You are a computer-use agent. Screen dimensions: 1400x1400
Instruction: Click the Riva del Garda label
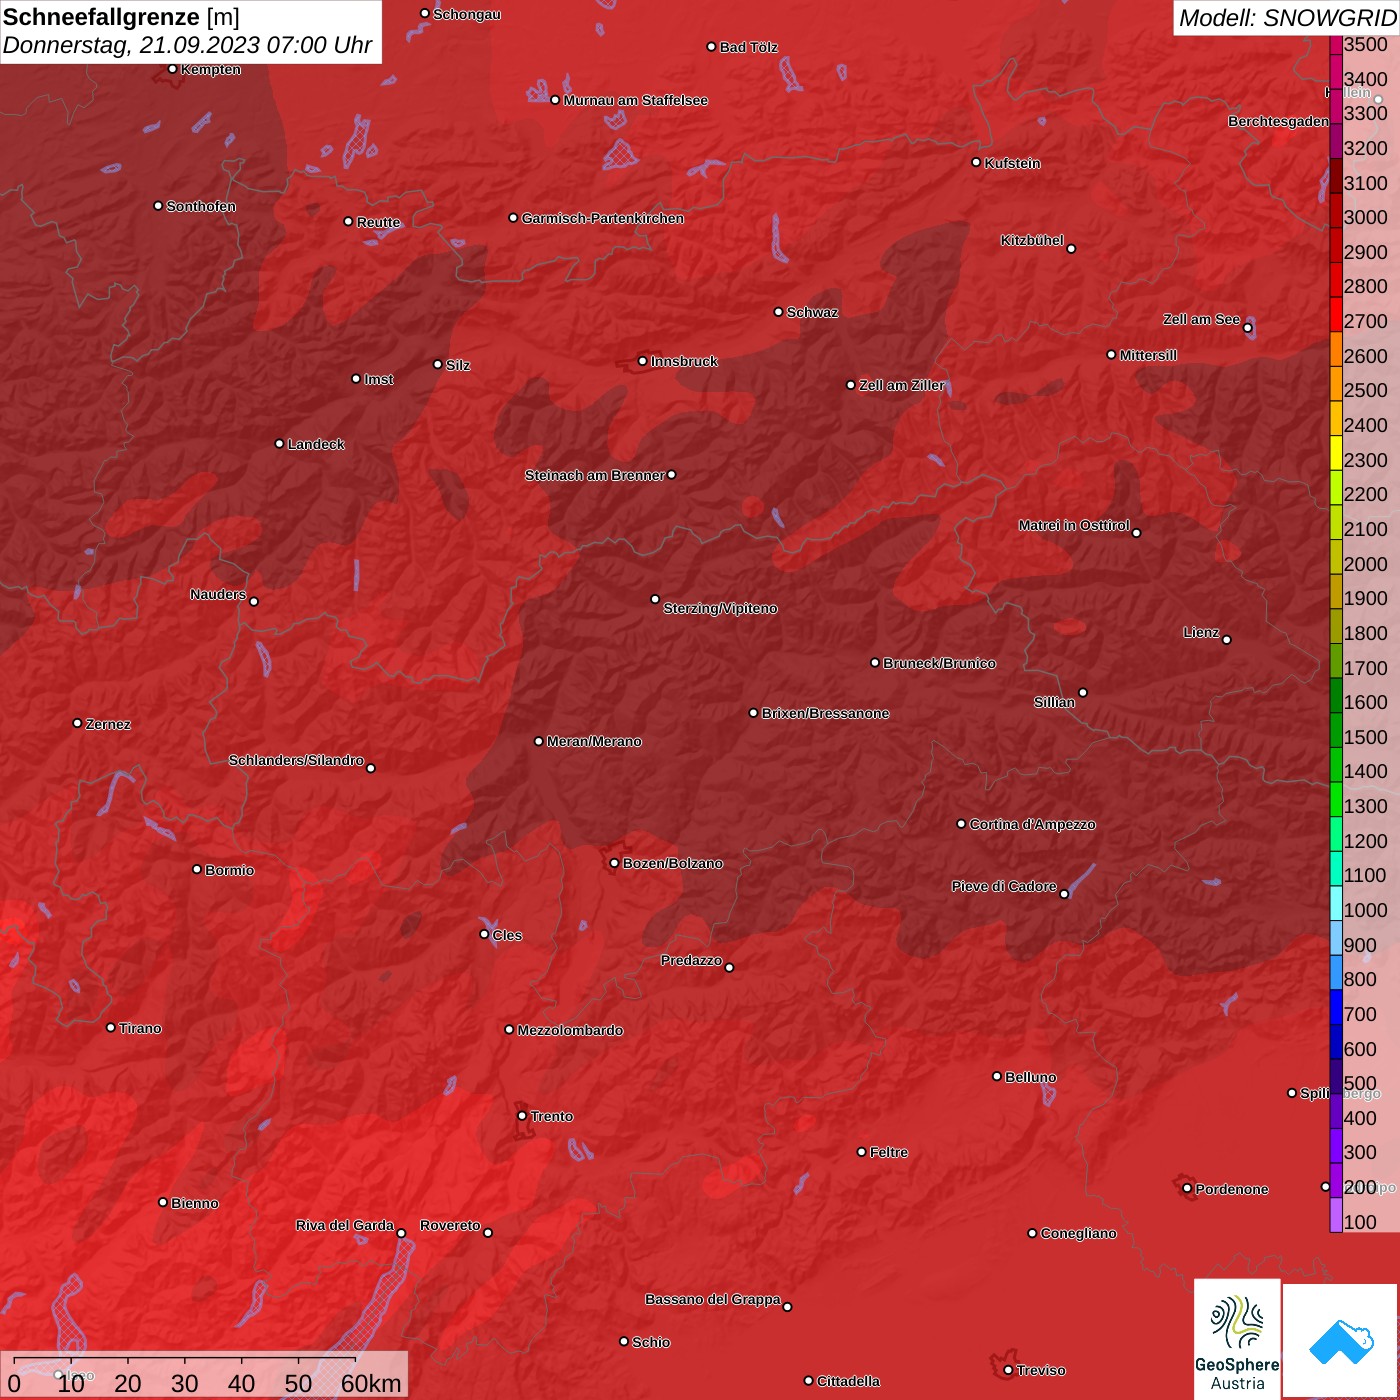point(345,1225)
